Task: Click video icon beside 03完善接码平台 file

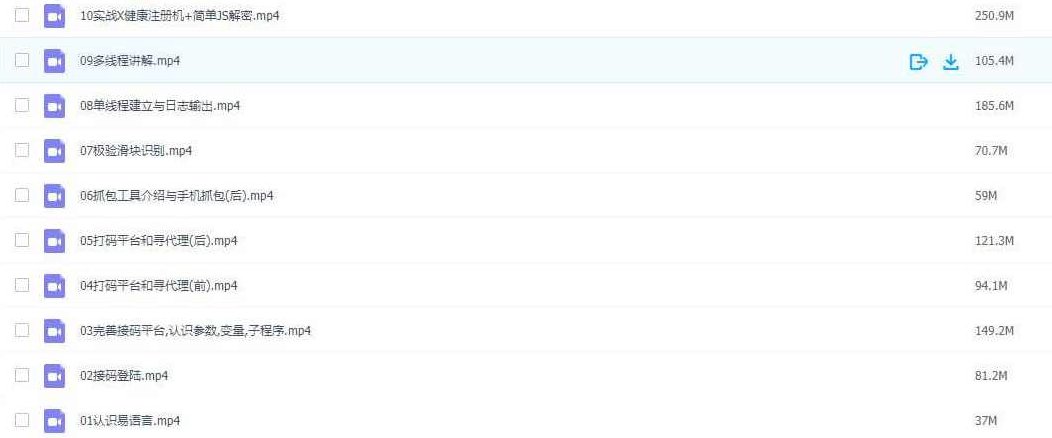Action: (x=54, y=331)
